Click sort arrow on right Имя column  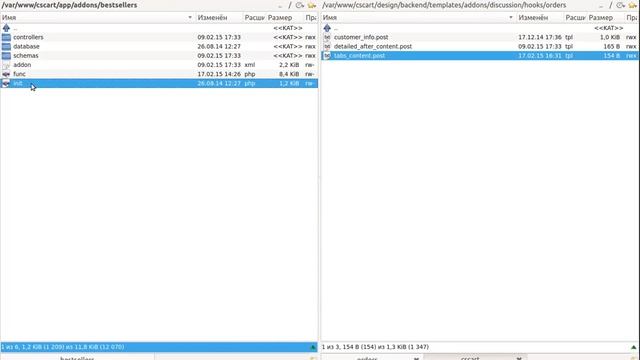click(511, 18)
